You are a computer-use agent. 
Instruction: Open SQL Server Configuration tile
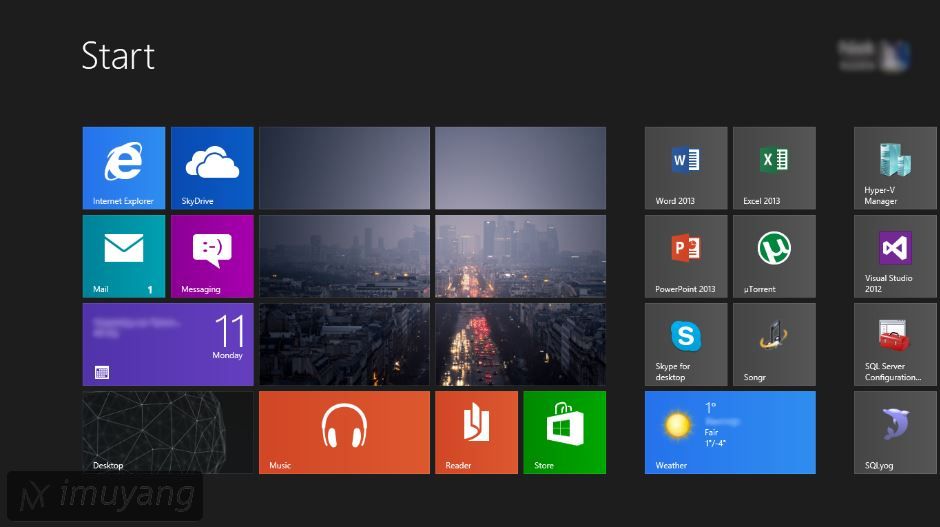click(x=896, y=344)
